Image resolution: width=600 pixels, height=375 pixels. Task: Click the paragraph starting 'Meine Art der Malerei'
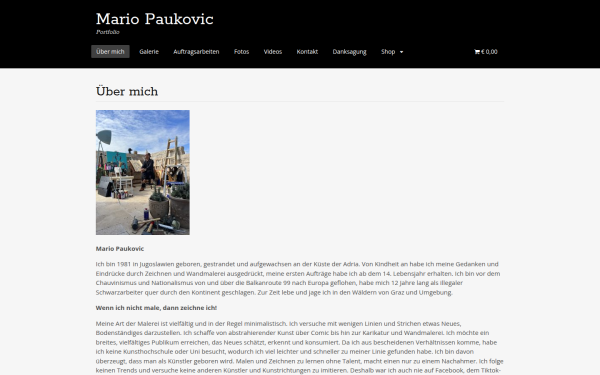(x=300, y=347)
